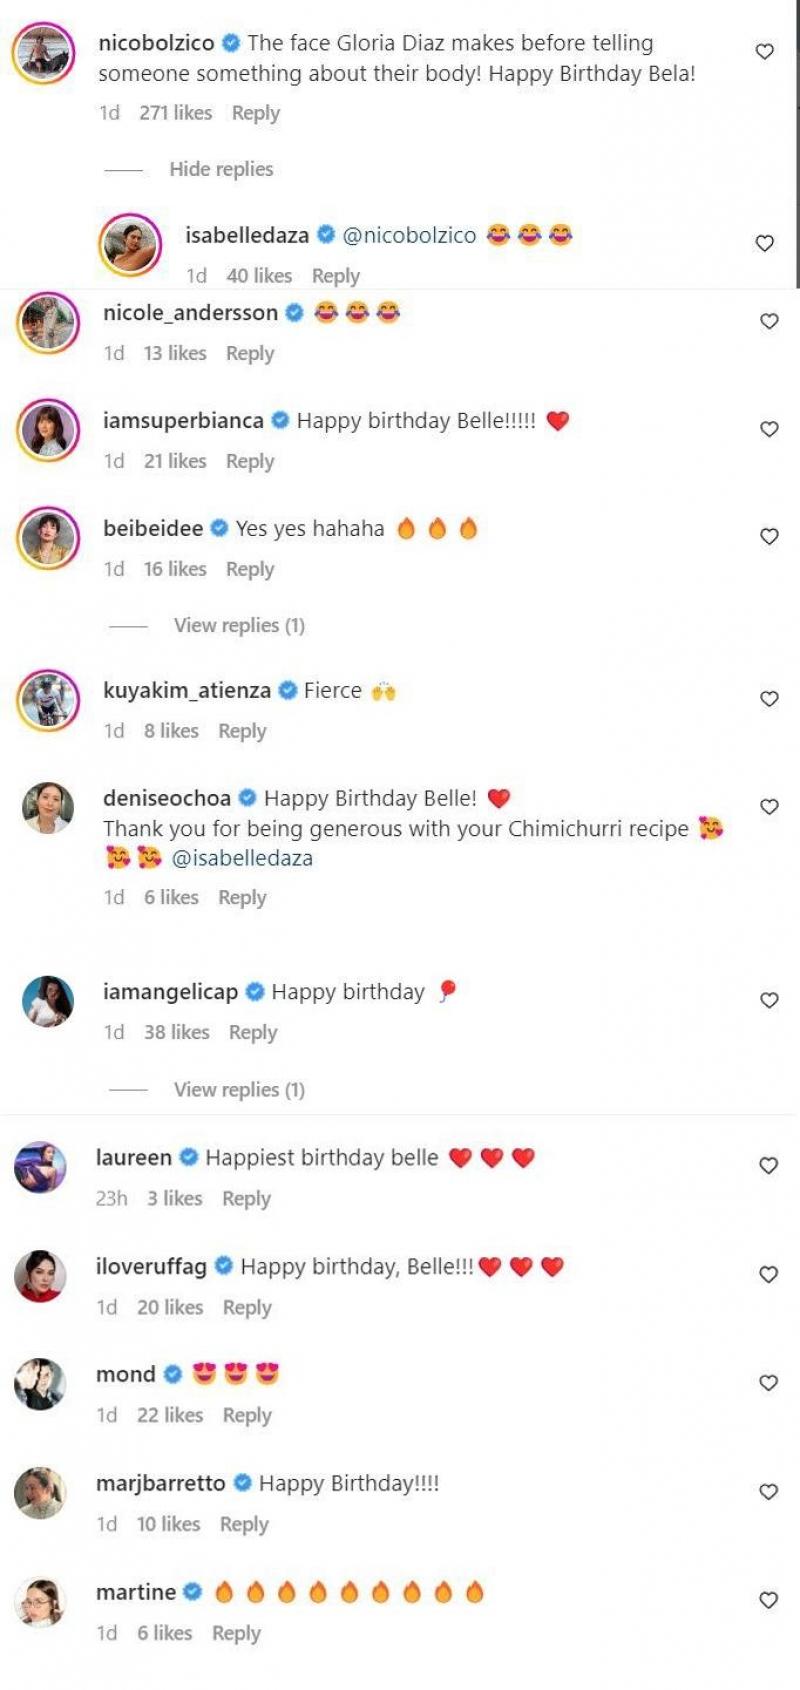Open beibeidee's profile avatar

click(x=47, y=537)
